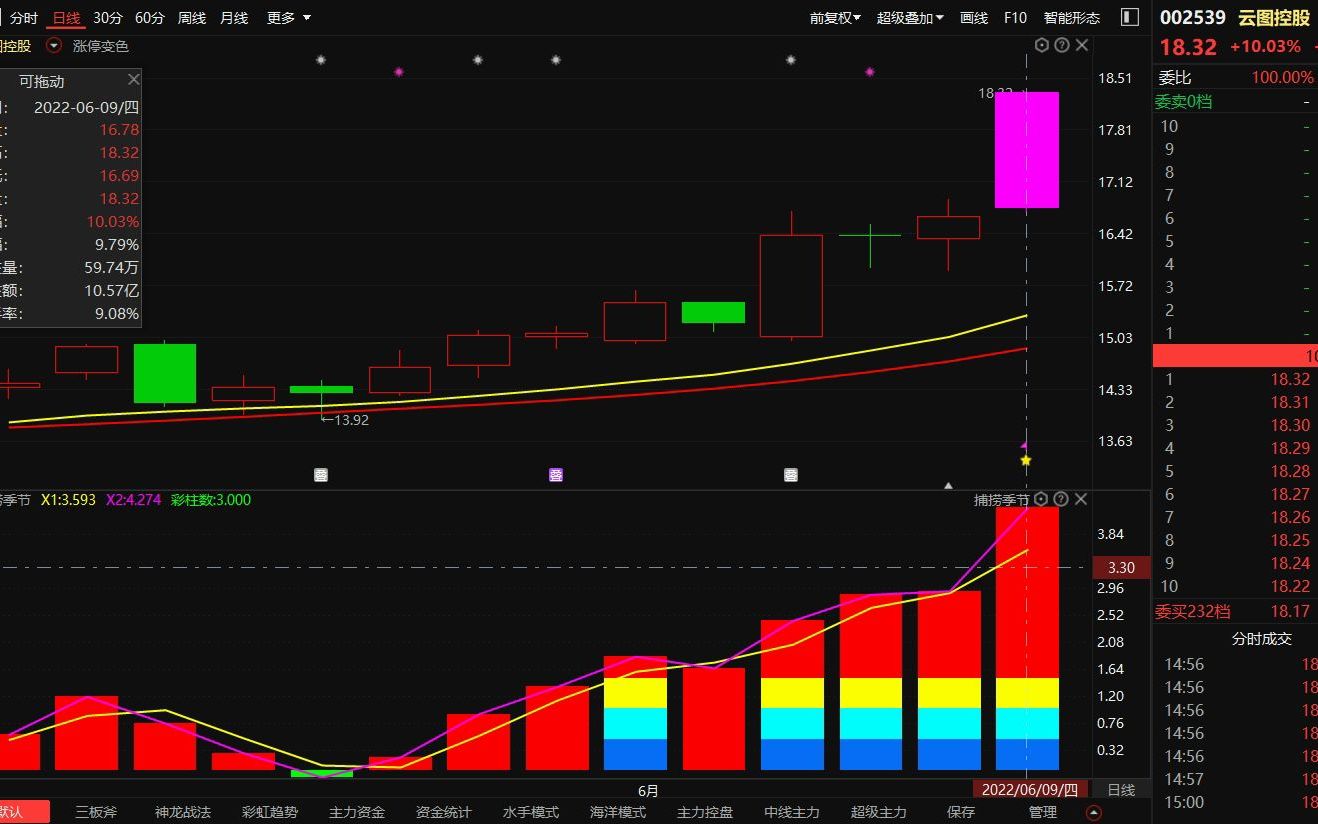Select the 主力资金 indicator tab
The height and width of the screenshot is (824, 1318).
pyautogui.click(x=357, y=812)
